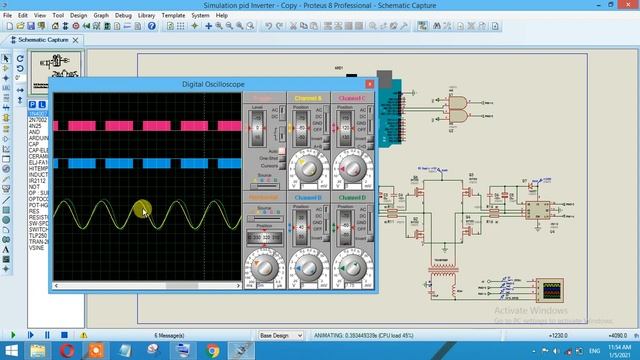Click the Undo arrow in toolbar

pos(268,26)
